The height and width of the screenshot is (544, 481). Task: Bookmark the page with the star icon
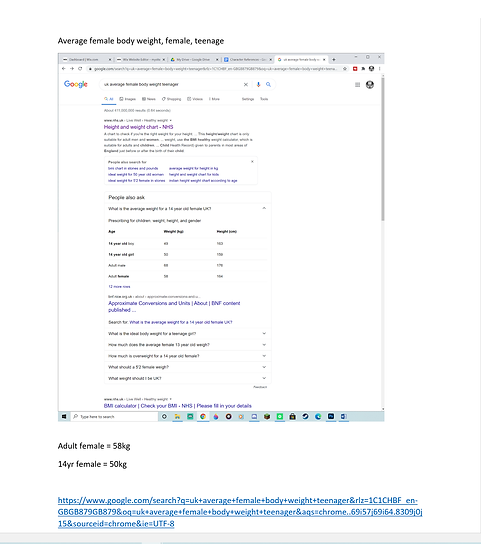(x=345, y=69)
